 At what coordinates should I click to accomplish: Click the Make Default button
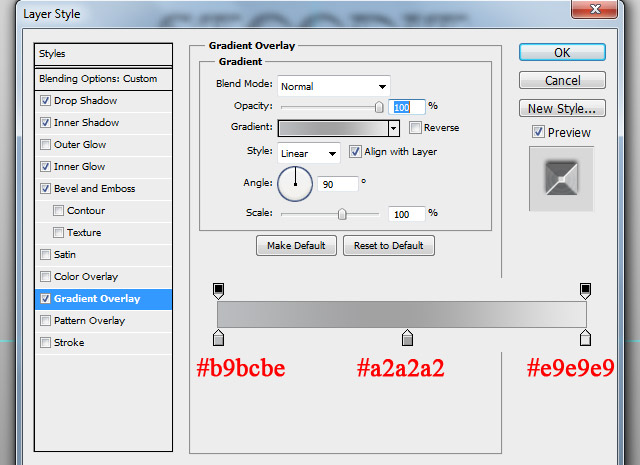coord(296,245)
